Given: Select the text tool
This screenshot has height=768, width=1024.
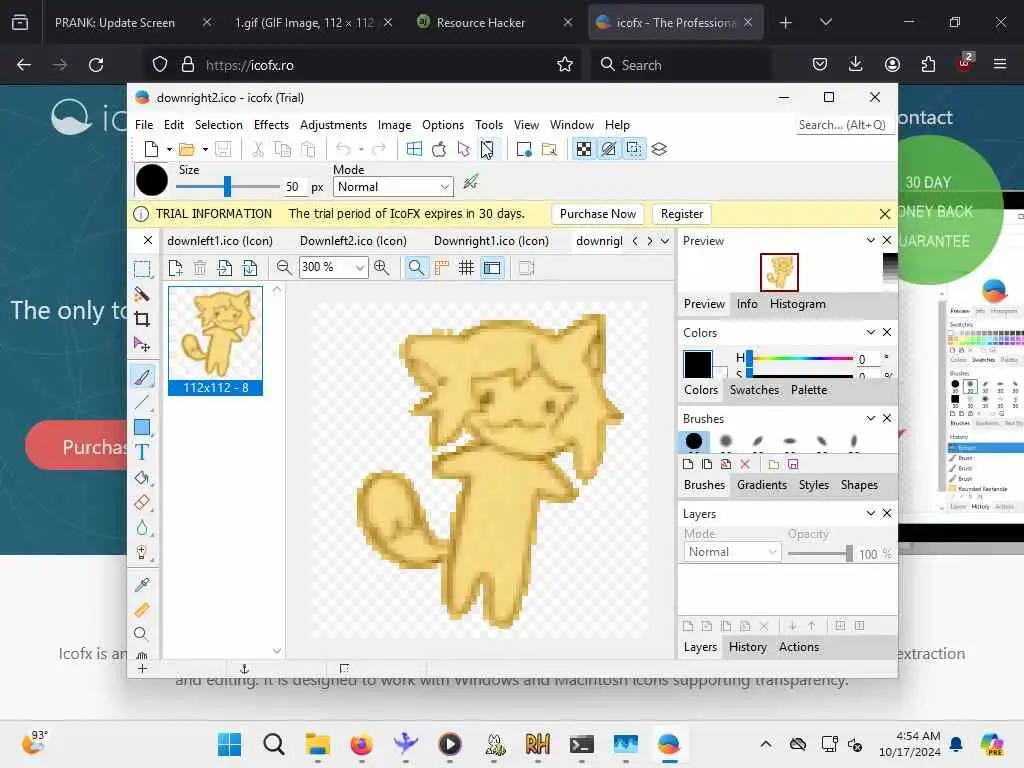Looking at the screenshot, I should pos(142,452).
